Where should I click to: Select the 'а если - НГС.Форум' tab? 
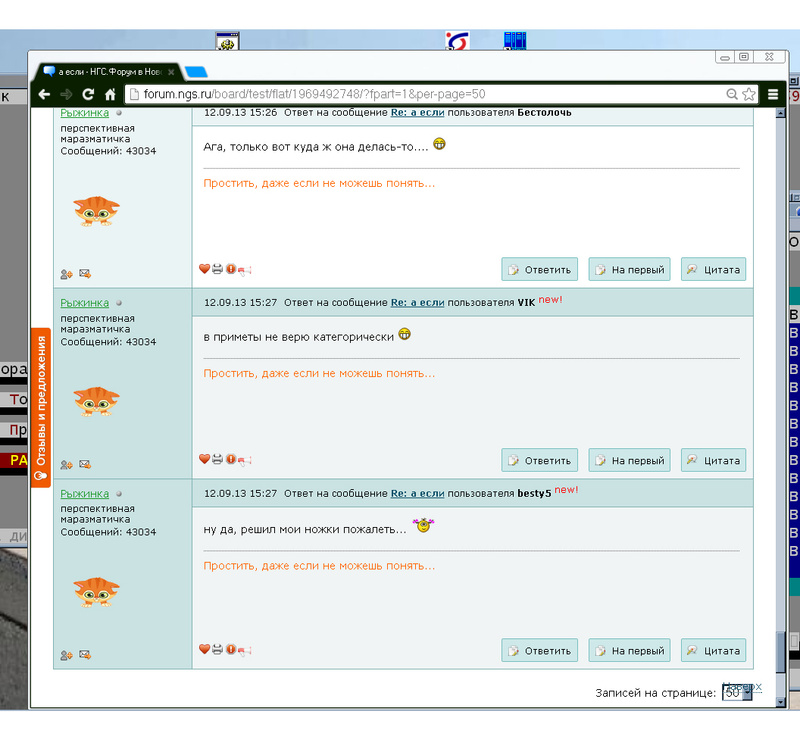click(105, 72)
